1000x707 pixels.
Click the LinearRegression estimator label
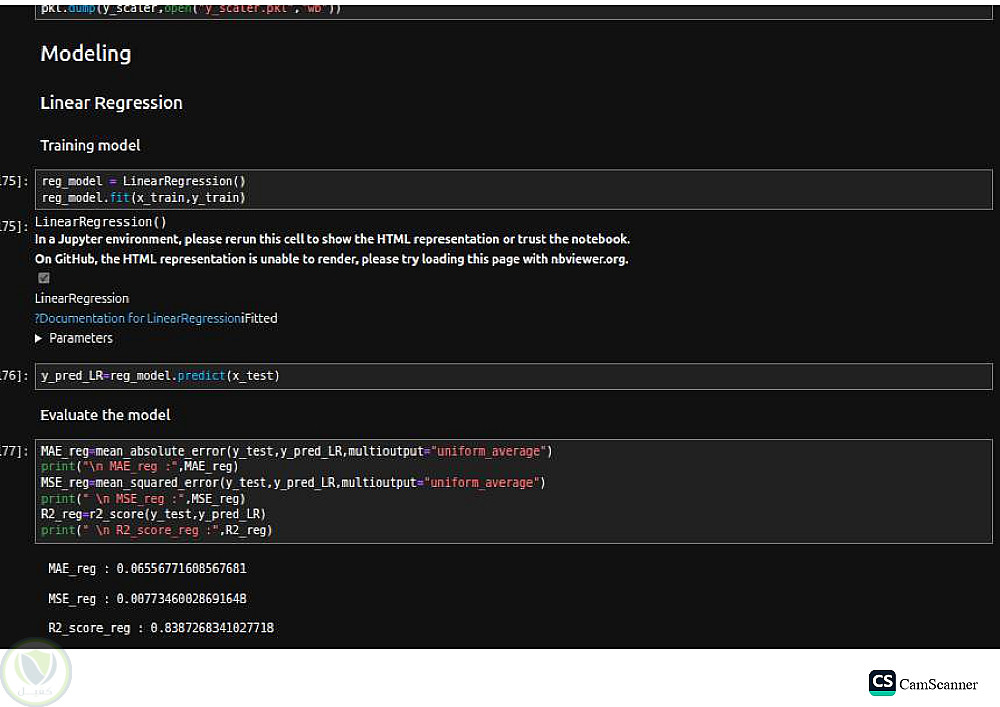coord(82,298)
